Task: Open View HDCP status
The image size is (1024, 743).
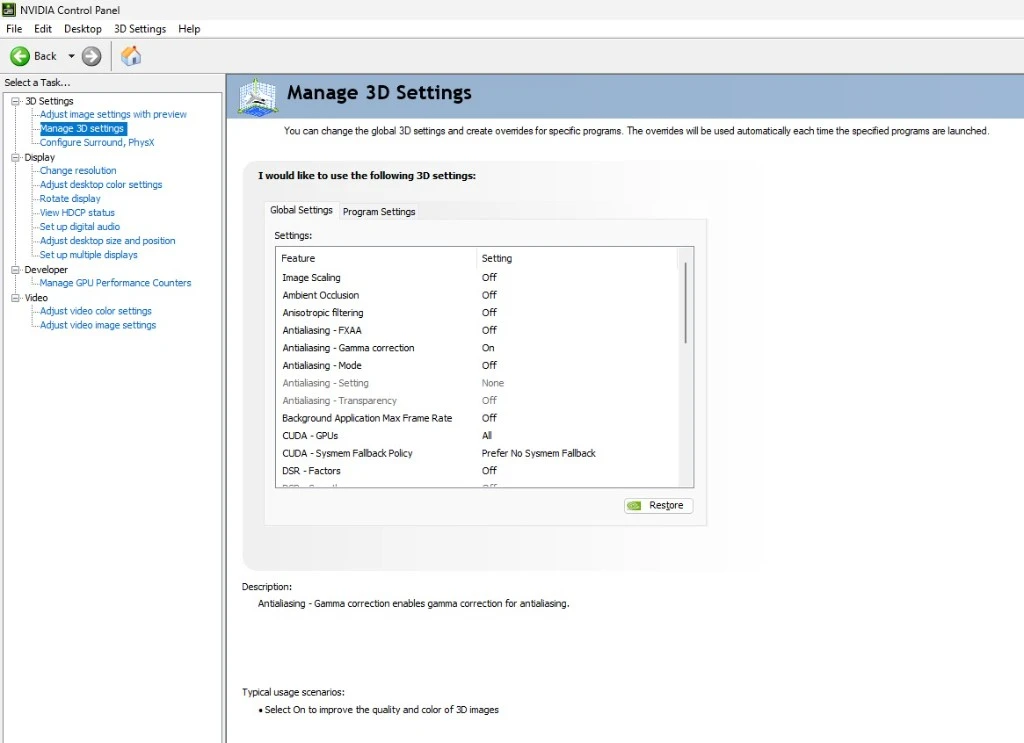Action: [77, 213]
